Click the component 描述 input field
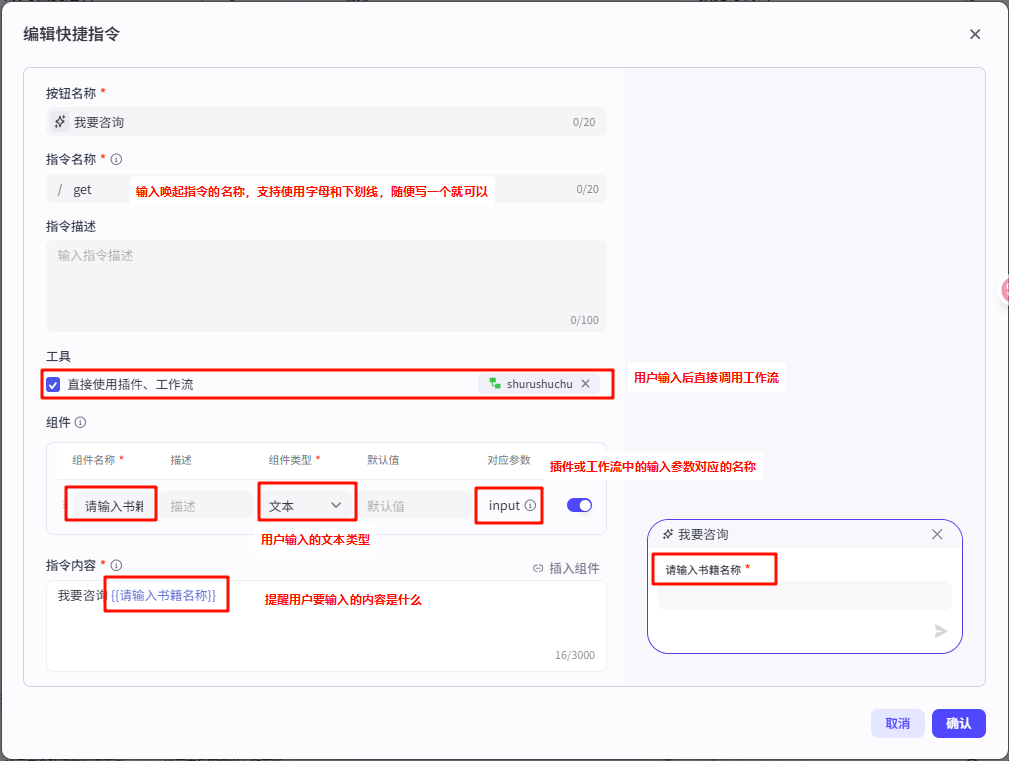The width and height of the screenshot is (1009, 761). [208, 506]
